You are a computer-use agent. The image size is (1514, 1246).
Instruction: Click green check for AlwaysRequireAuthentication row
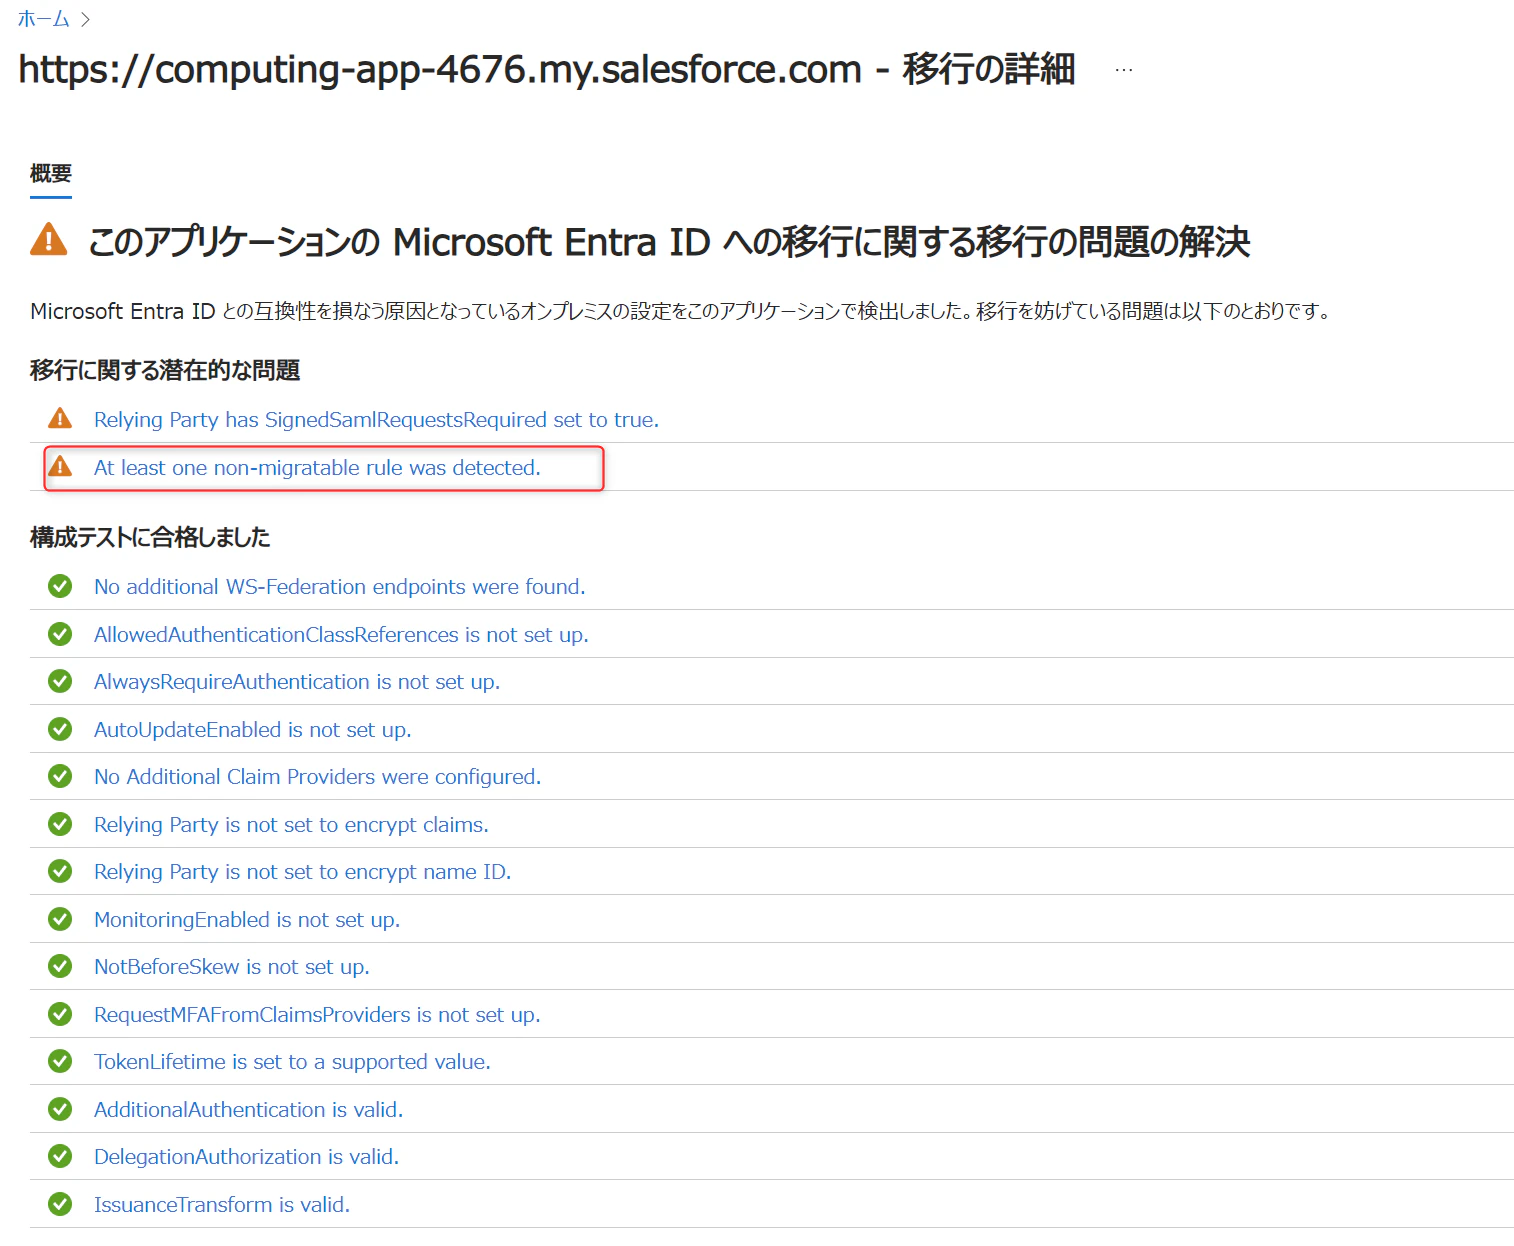pos(60,681)
